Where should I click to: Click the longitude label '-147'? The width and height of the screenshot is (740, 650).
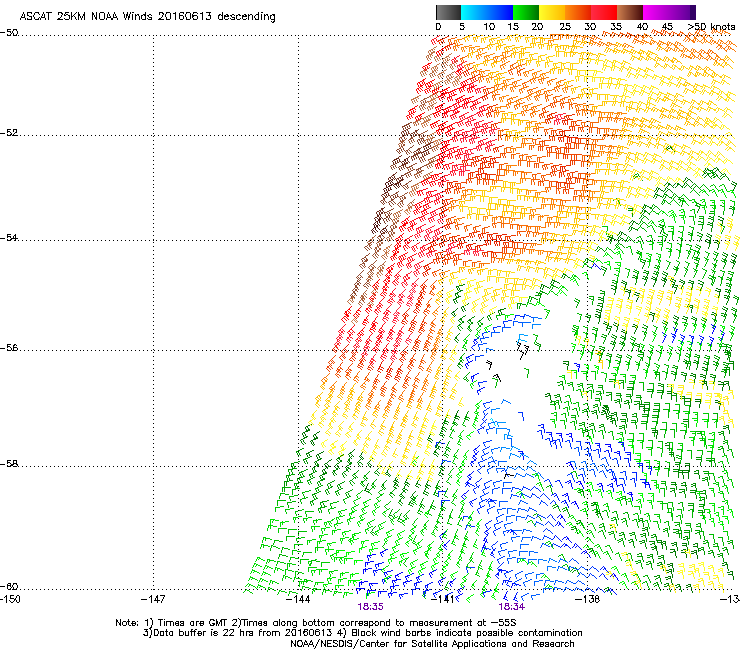(153, 599)
